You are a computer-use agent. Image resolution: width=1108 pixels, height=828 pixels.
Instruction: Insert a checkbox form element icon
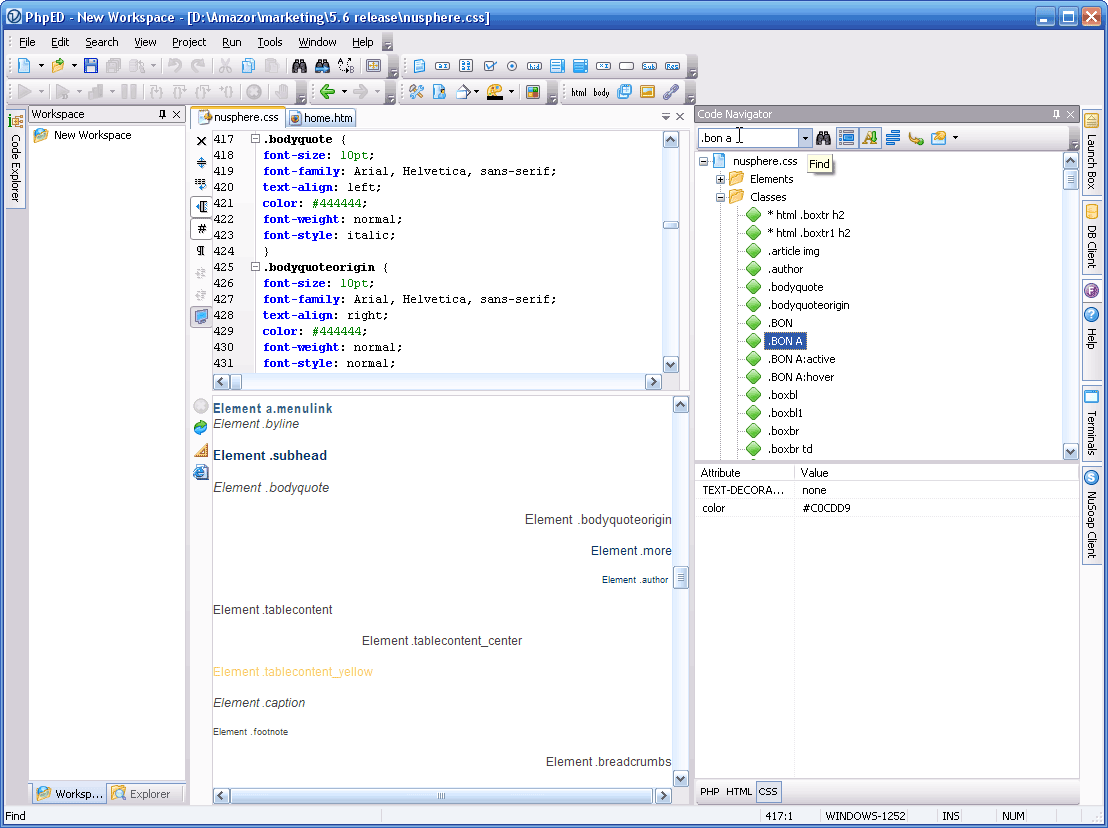coord(489,66)
